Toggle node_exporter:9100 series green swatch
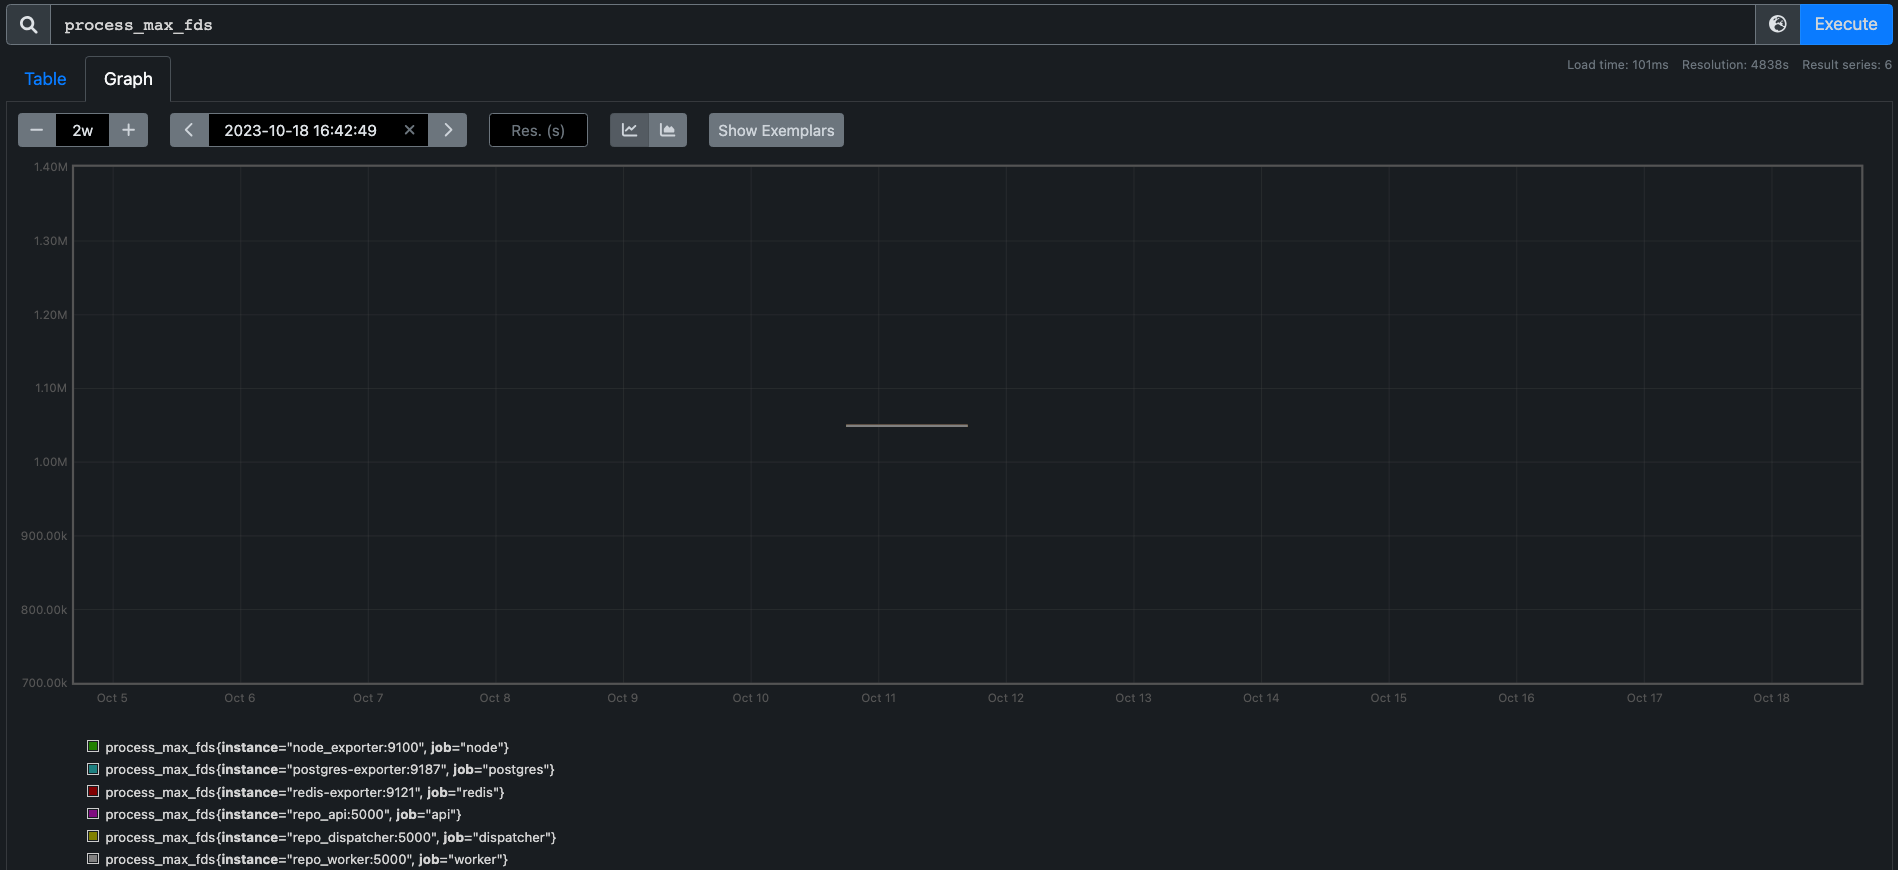The height and width of the screenshot is (870, 1898). pos(93,746)
